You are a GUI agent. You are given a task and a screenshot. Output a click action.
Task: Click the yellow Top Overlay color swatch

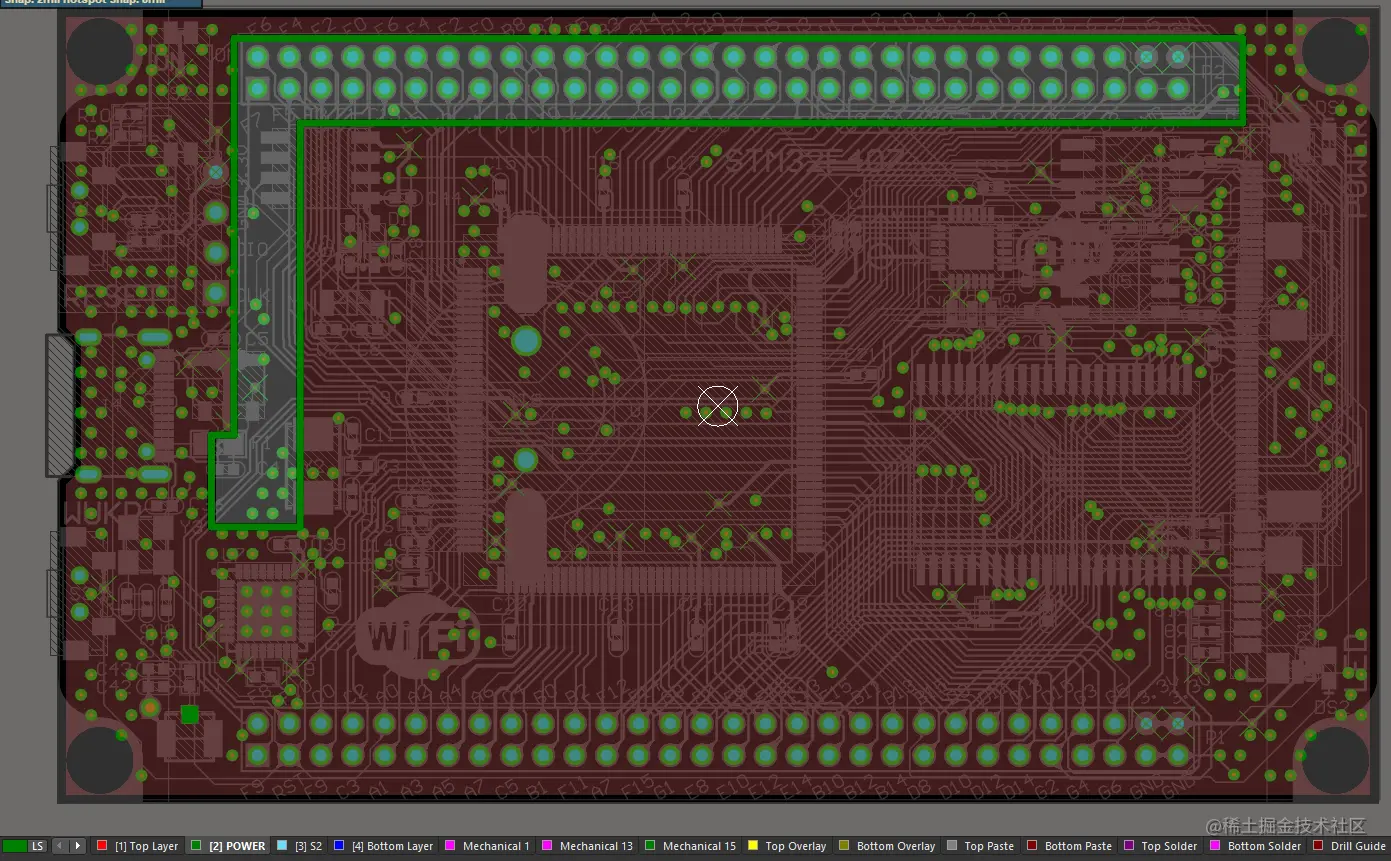(x=753, y=846)
